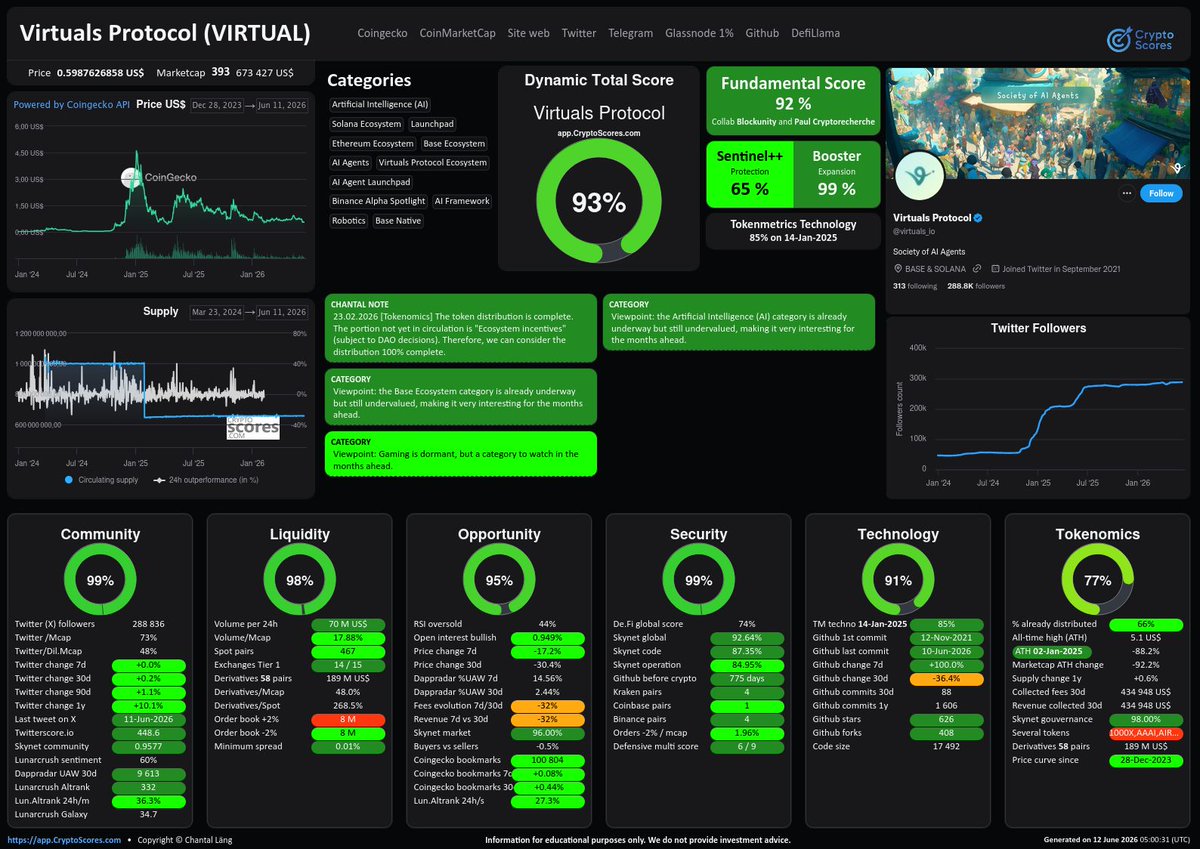Select the Artificial Intelligence (AI) category tag
Image resolution: width=1200 pixels, height=849 pixels.
click(380, 105)
